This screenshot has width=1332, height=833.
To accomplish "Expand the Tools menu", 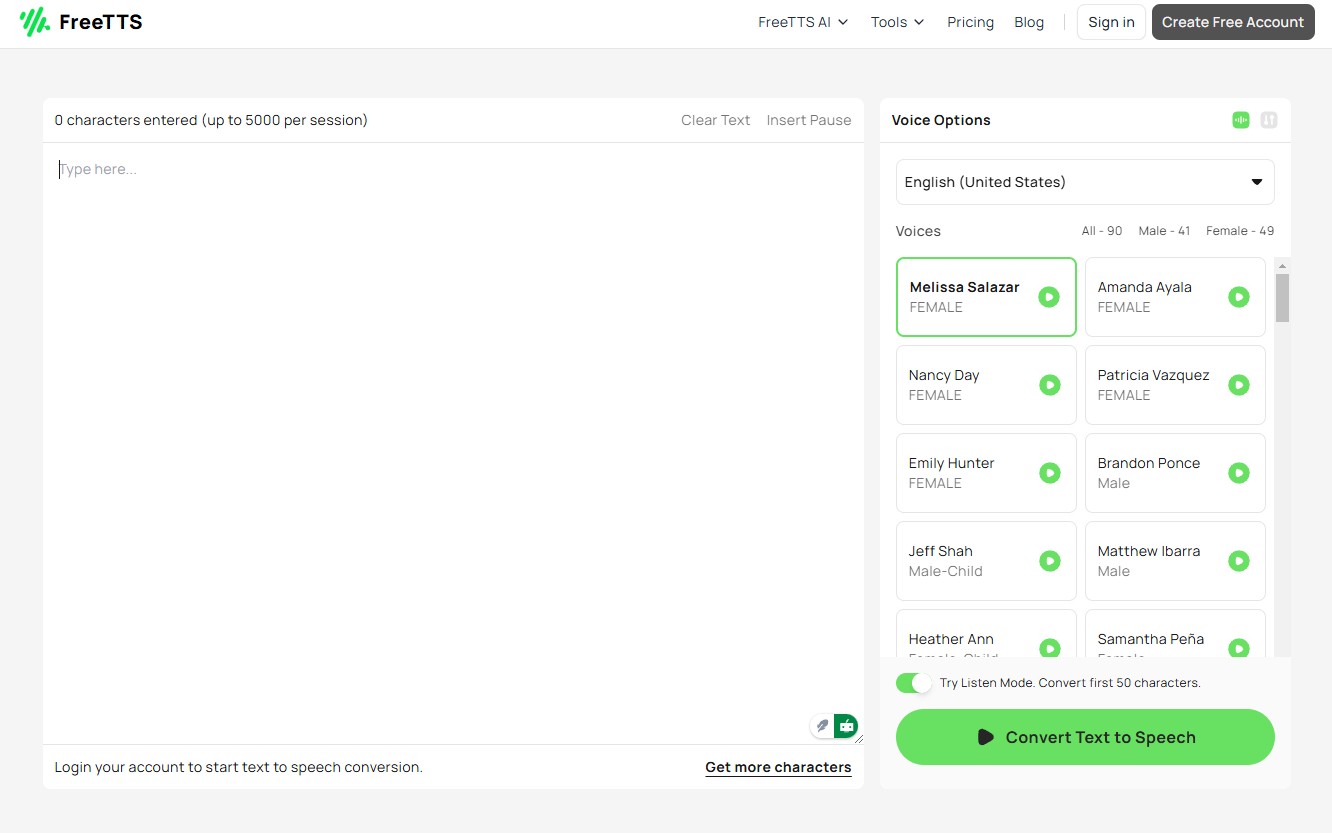I will coord(897,22).
